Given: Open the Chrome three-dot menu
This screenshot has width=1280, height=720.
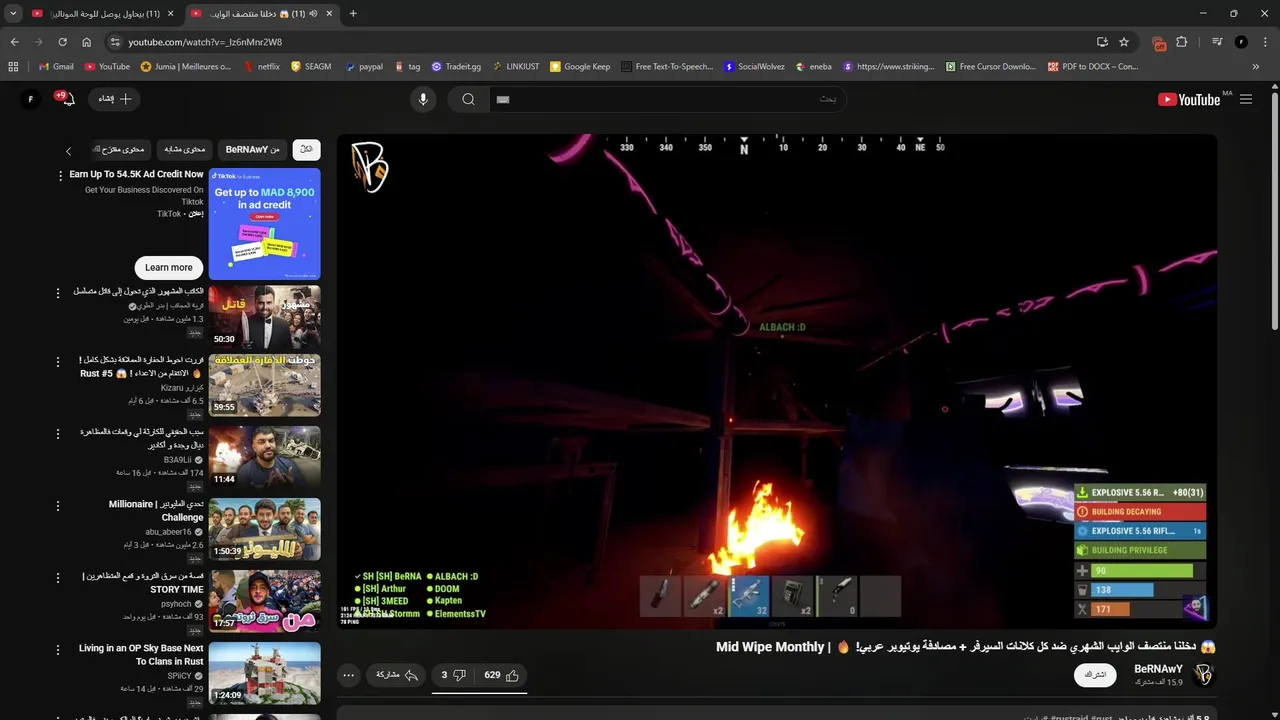Looking at the screenshot, I should pyautogui.click(x=1265, y=42).
